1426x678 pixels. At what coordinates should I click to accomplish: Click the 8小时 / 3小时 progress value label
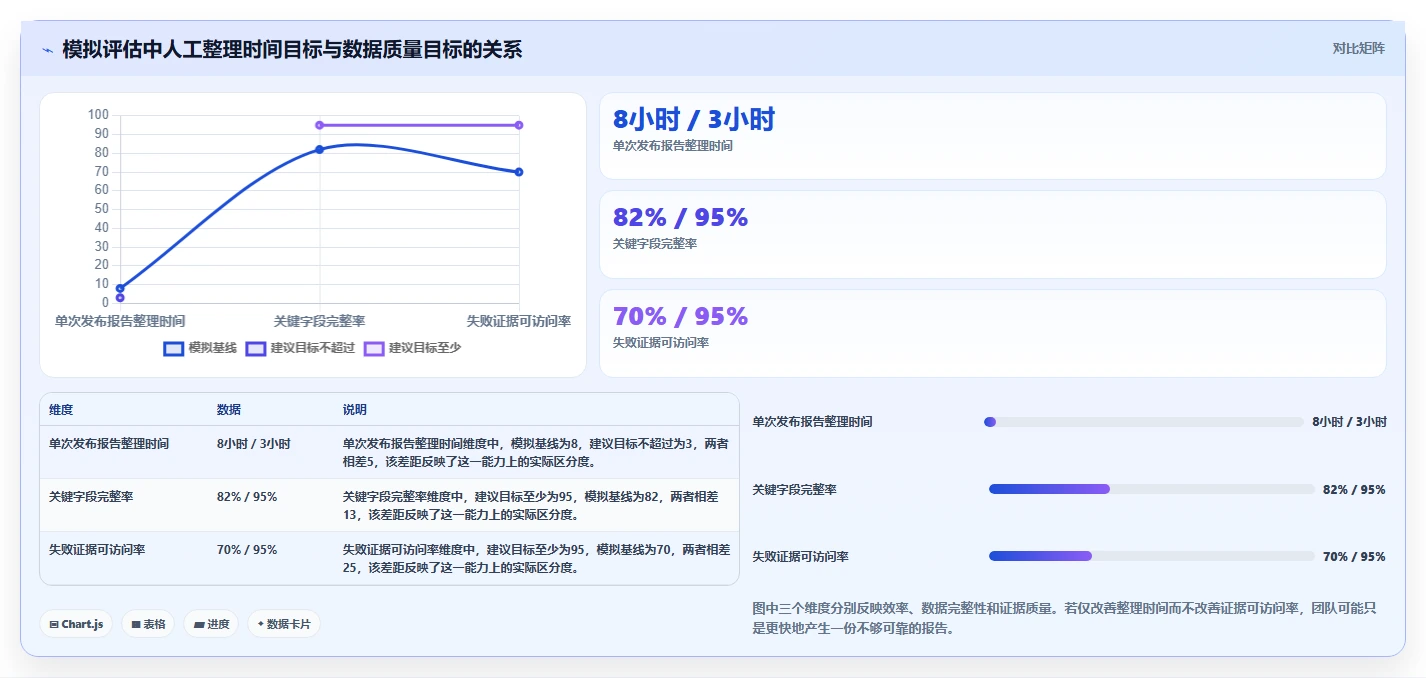[x=1349, y=422]
